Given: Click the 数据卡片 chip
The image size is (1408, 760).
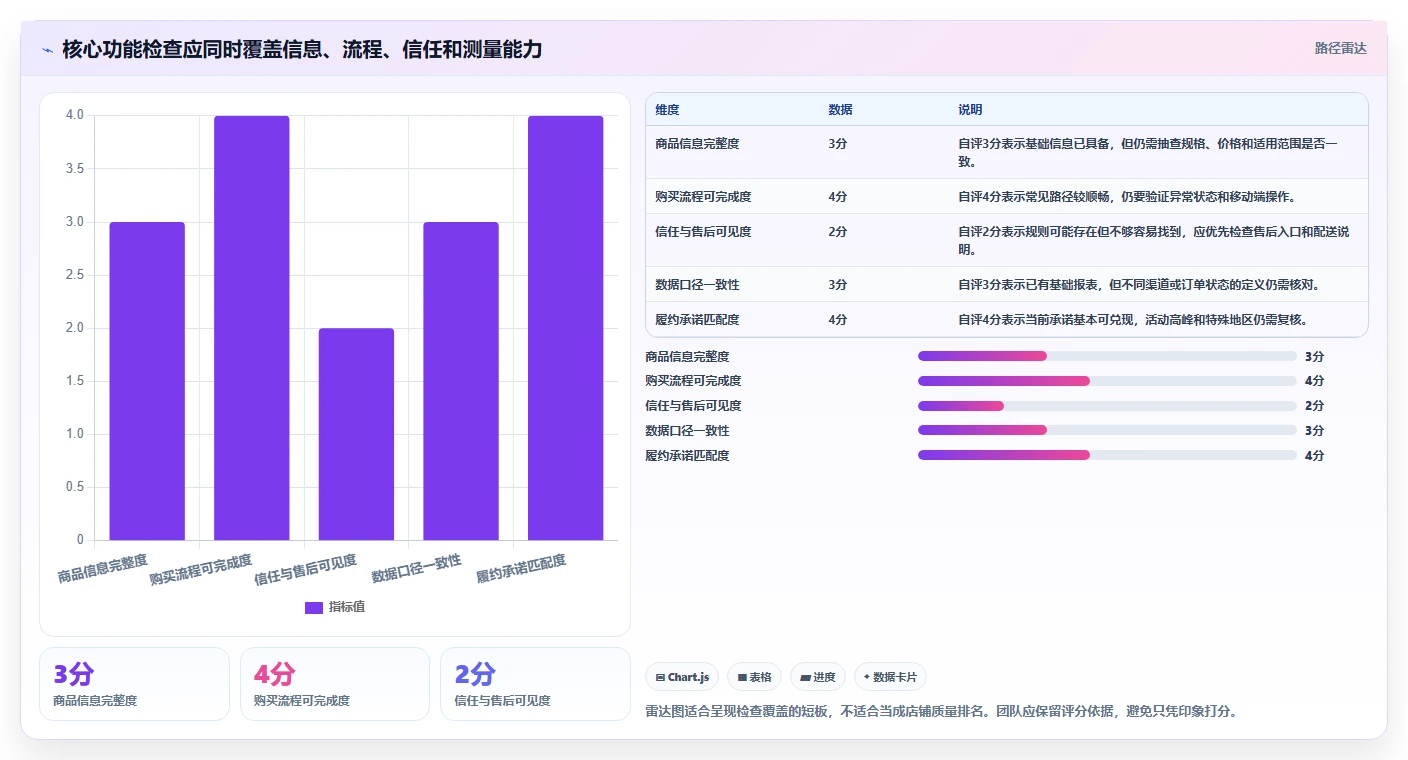Looking at the screenshot, I should click(889, 677).
